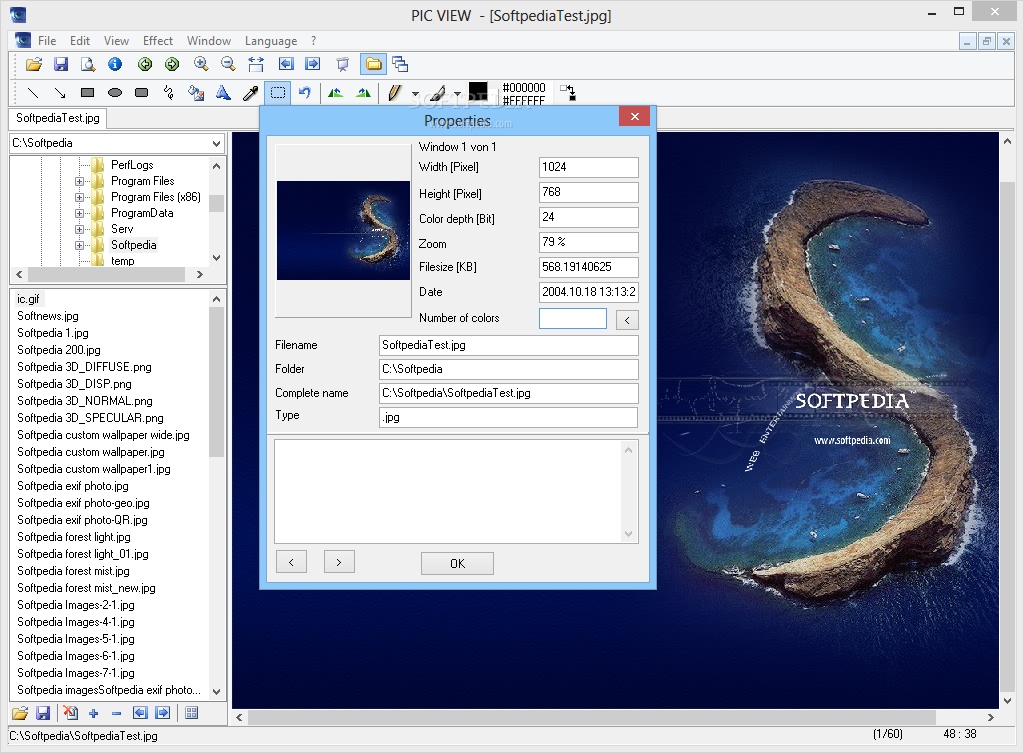Select the filled rectangle tool
The width and height of the screenshot is (1024, 753).
88,93
